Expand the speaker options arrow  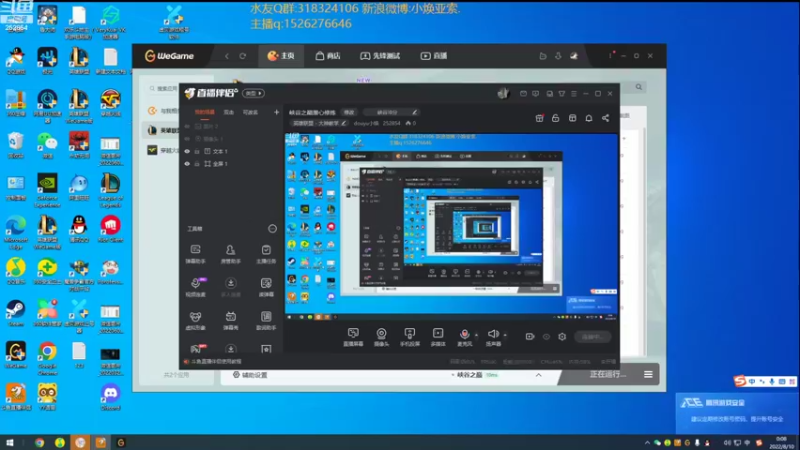coord(505,335)
